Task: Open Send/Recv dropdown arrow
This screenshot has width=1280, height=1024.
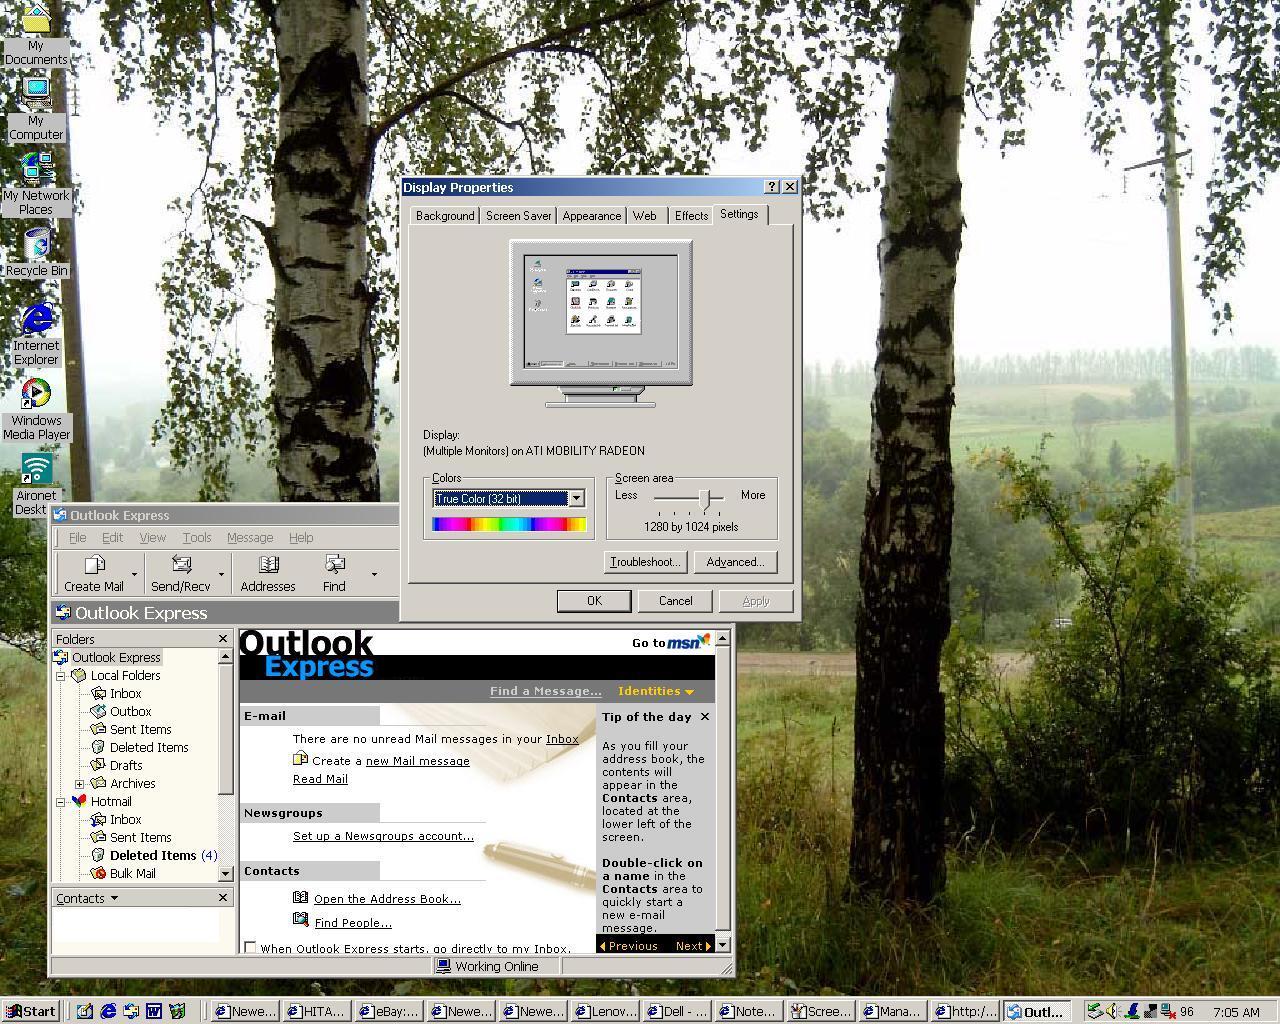Action: (221, 574)
